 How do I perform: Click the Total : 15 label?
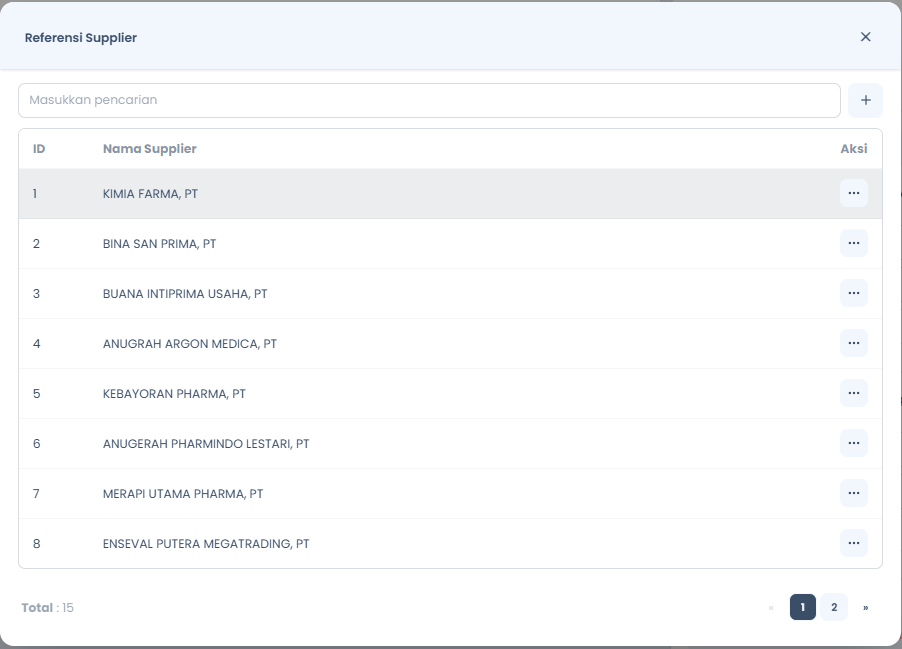48,608
